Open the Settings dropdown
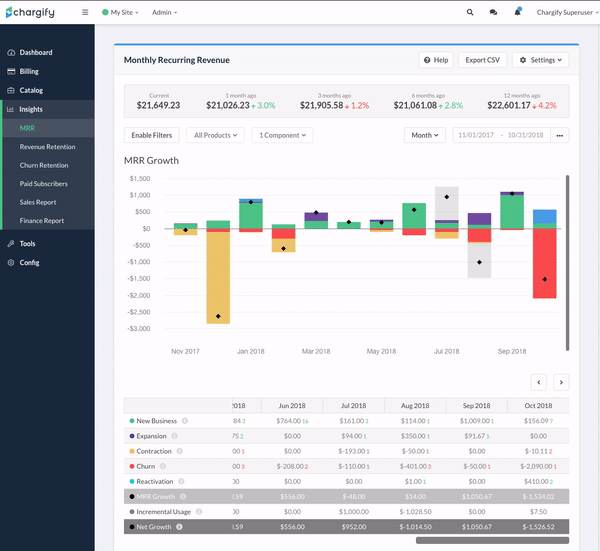The height and width of the screenshot is (551, 600). pyautogui.click(x=540, y=60)
